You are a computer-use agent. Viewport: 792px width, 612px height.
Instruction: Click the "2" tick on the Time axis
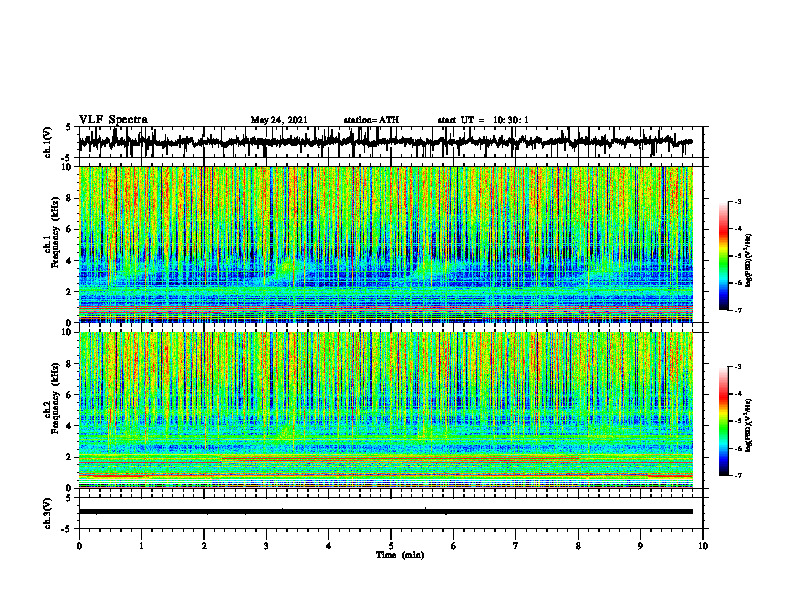click(204, 546)
